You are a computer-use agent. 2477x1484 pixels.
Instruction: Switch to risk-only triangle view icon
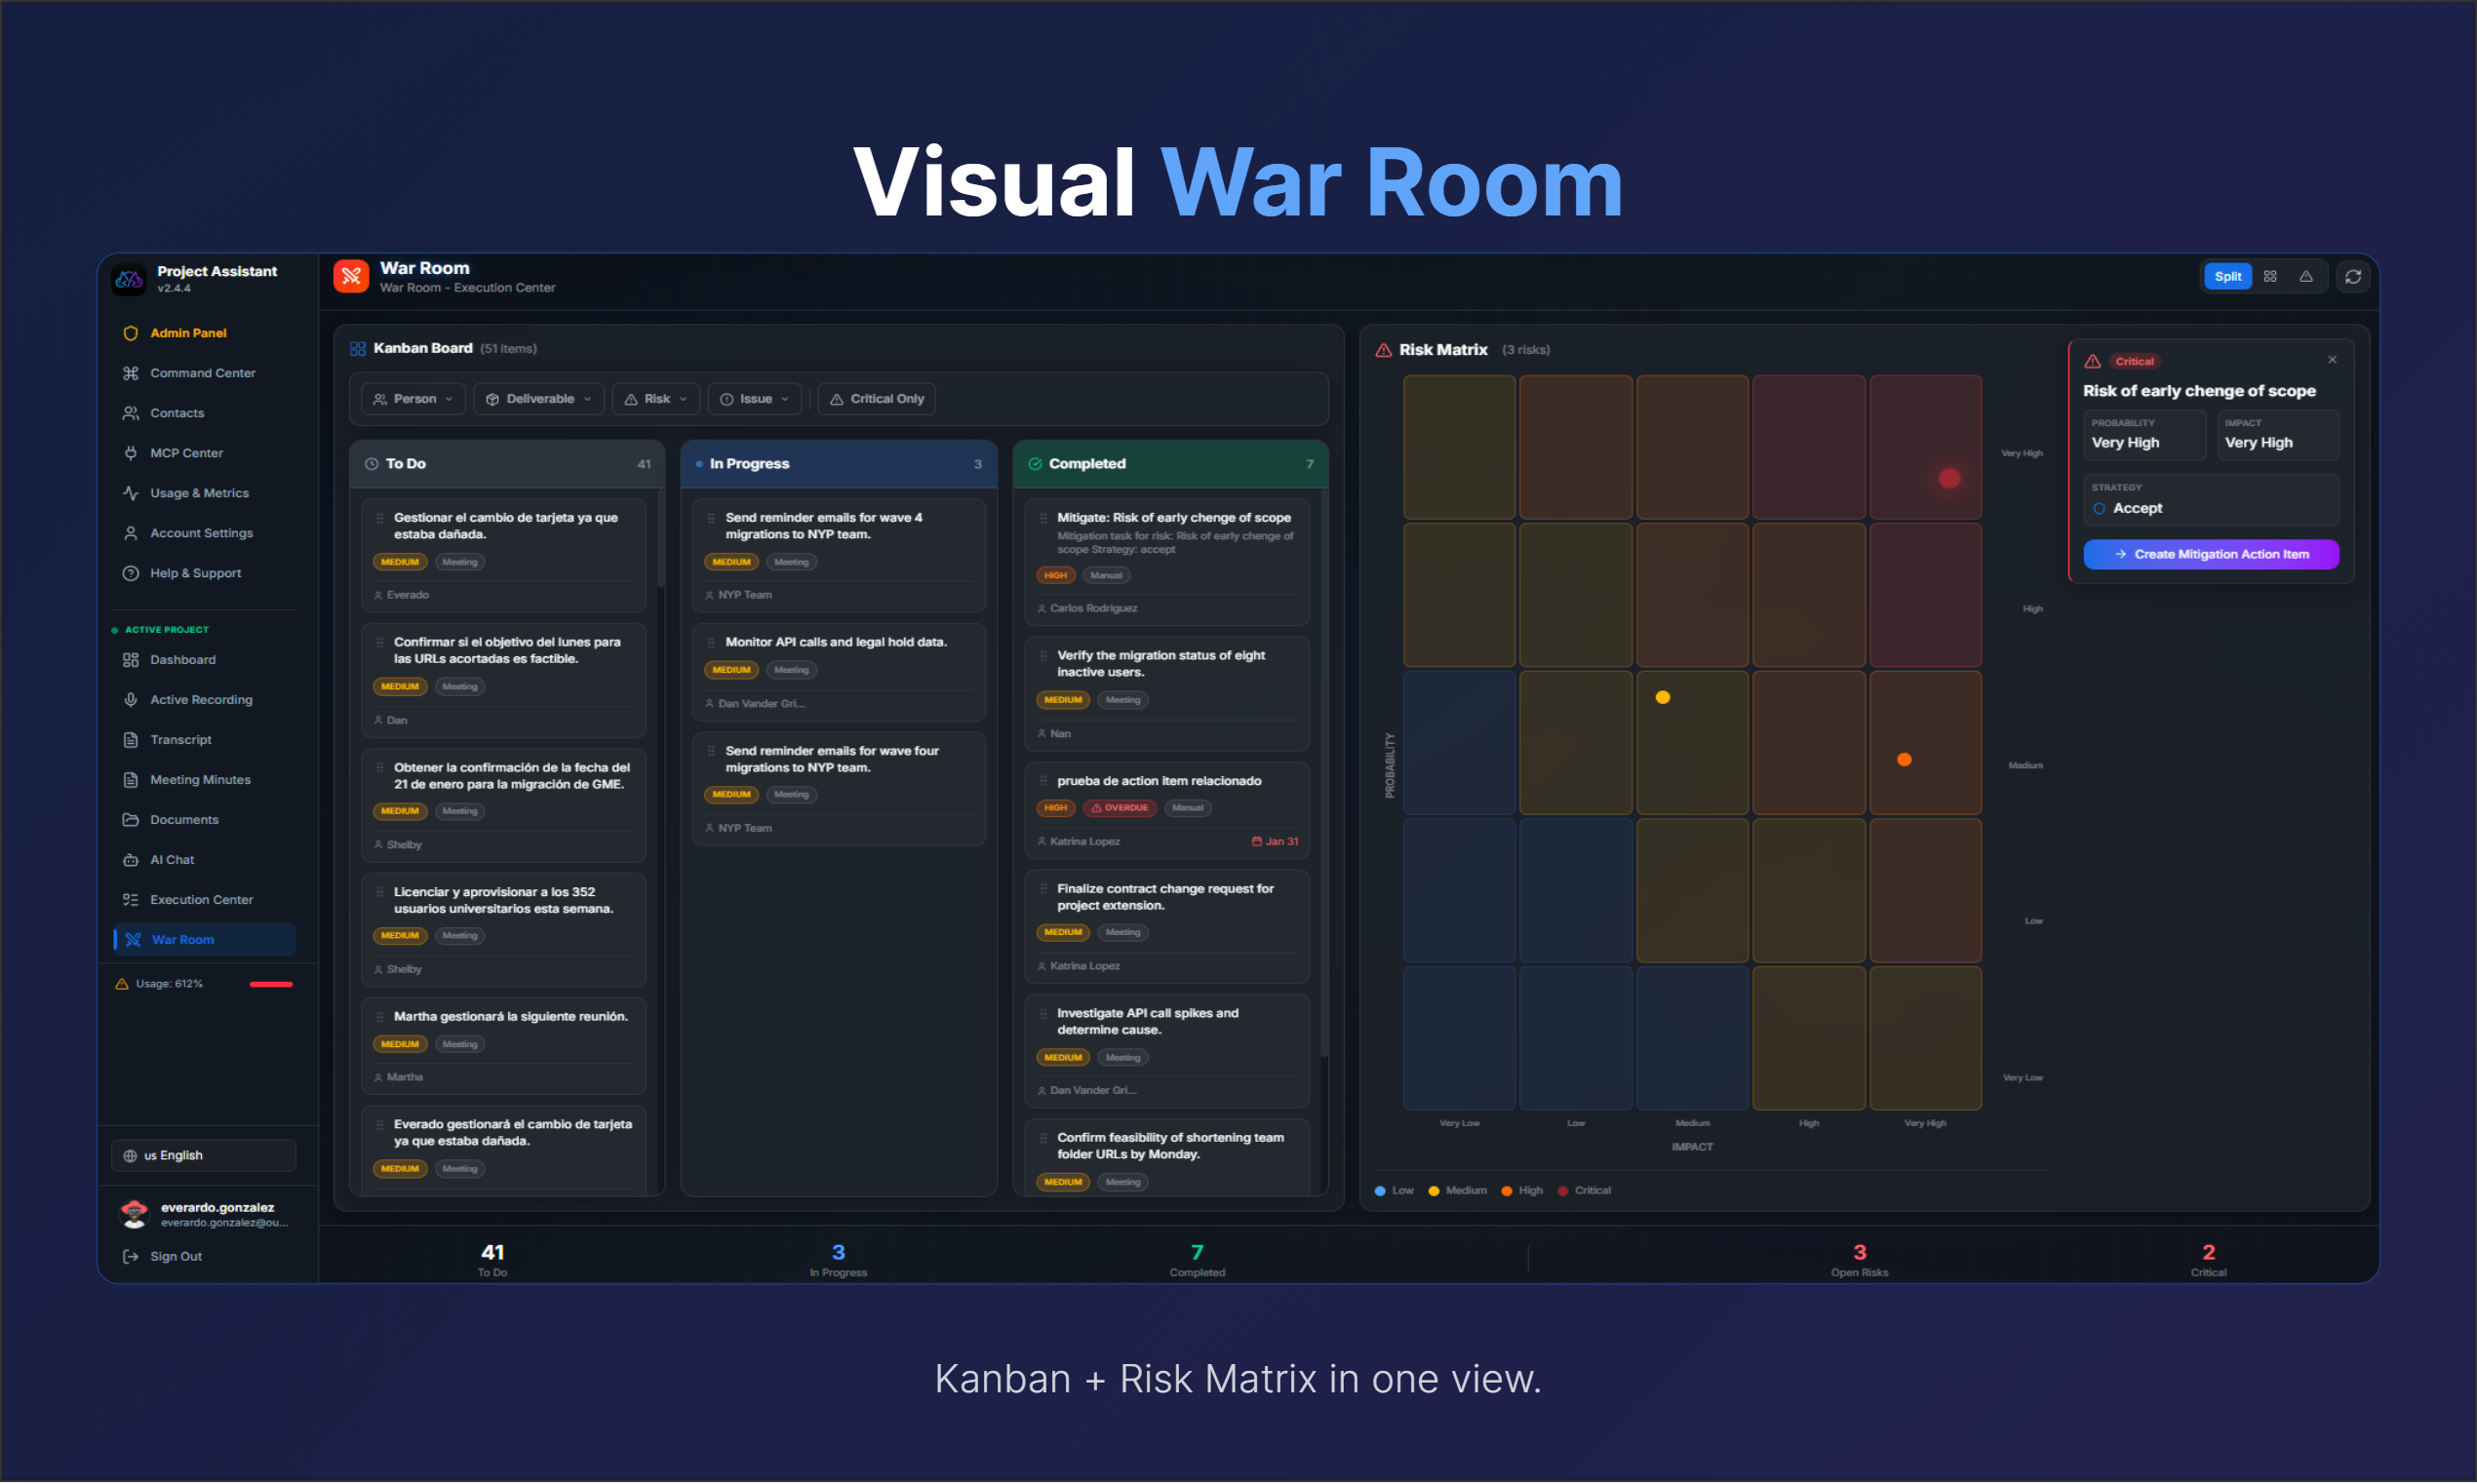pos(2305,277)
